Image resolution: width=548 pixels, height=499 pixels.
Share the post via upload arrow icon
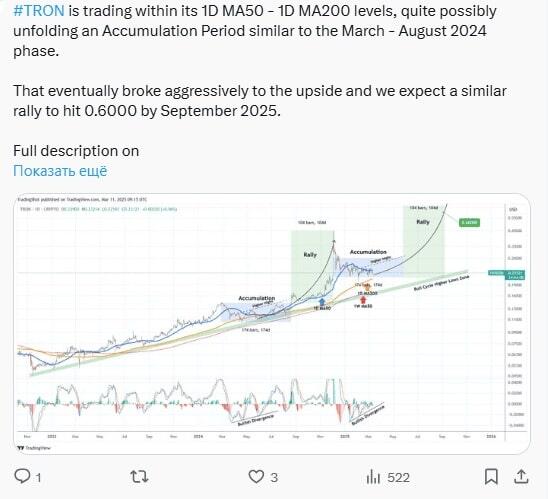pos(521,477)
